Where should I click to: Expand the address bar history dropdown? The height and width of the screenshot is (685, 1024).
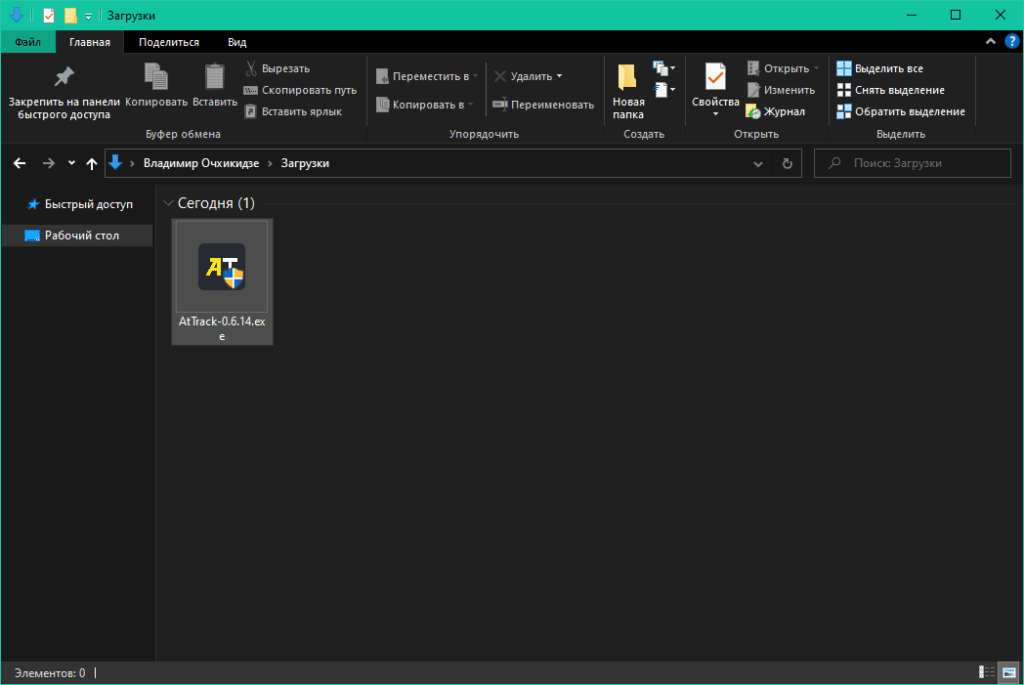pyautogui.click(x=757, y=163)
